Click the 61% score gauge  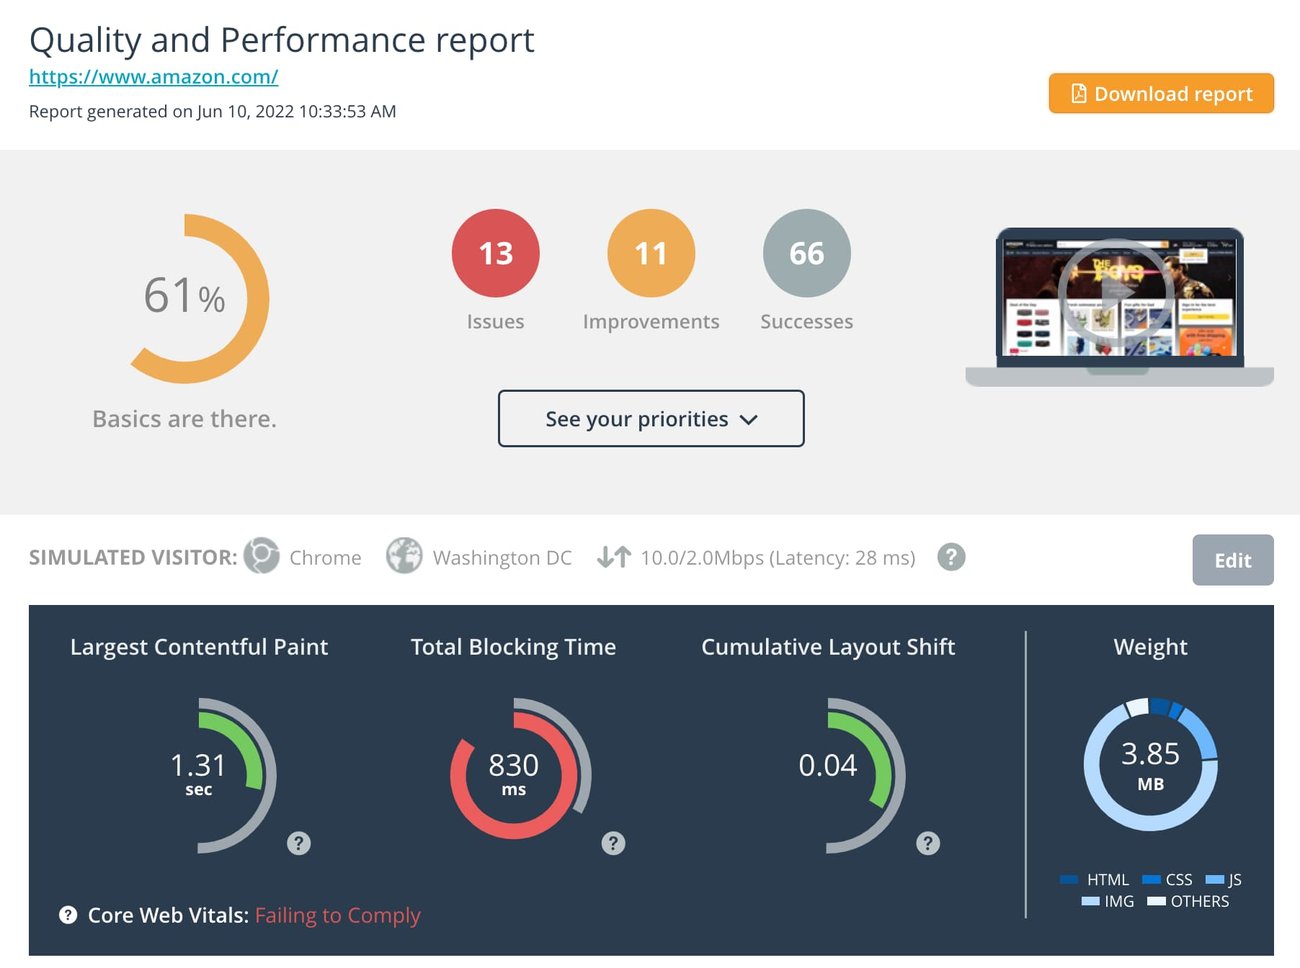pyautogui.click(x=186, y=297)
